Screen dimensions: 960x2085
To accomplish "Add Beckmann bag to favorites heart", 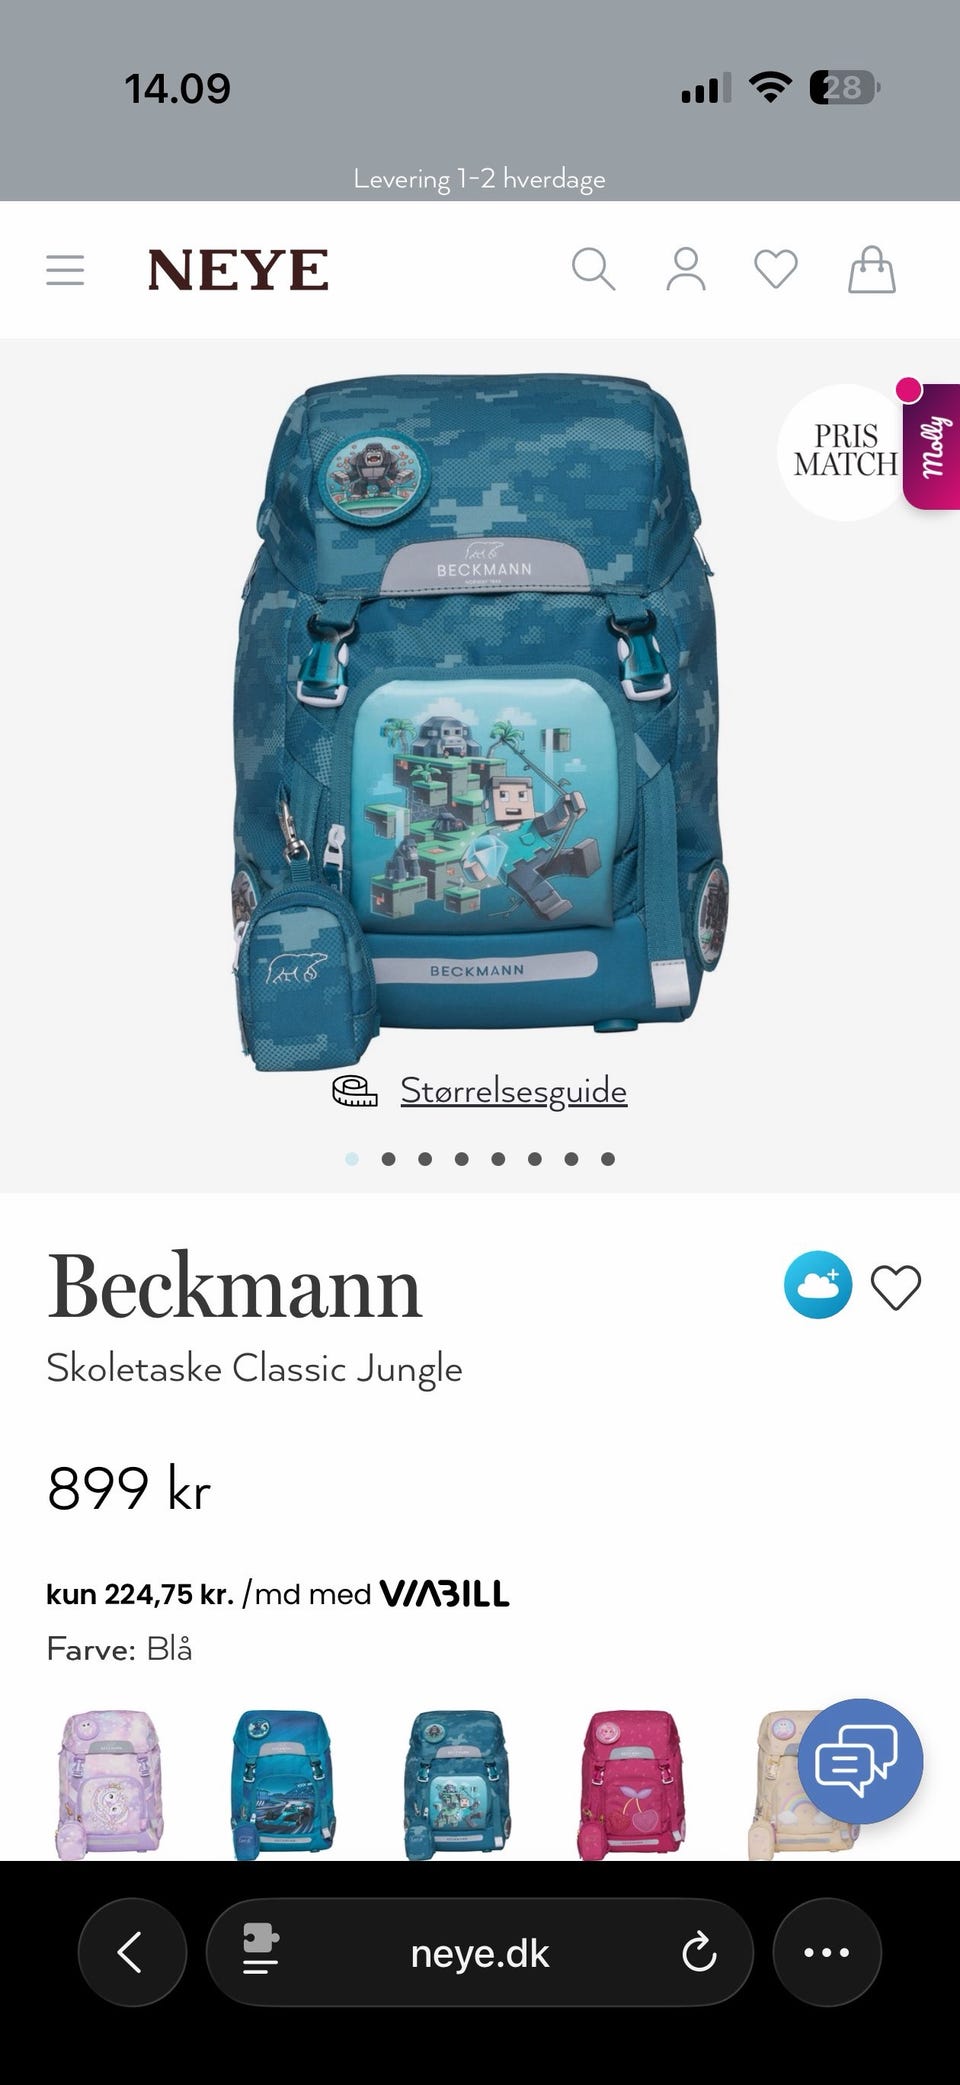I will (896, 1287).
